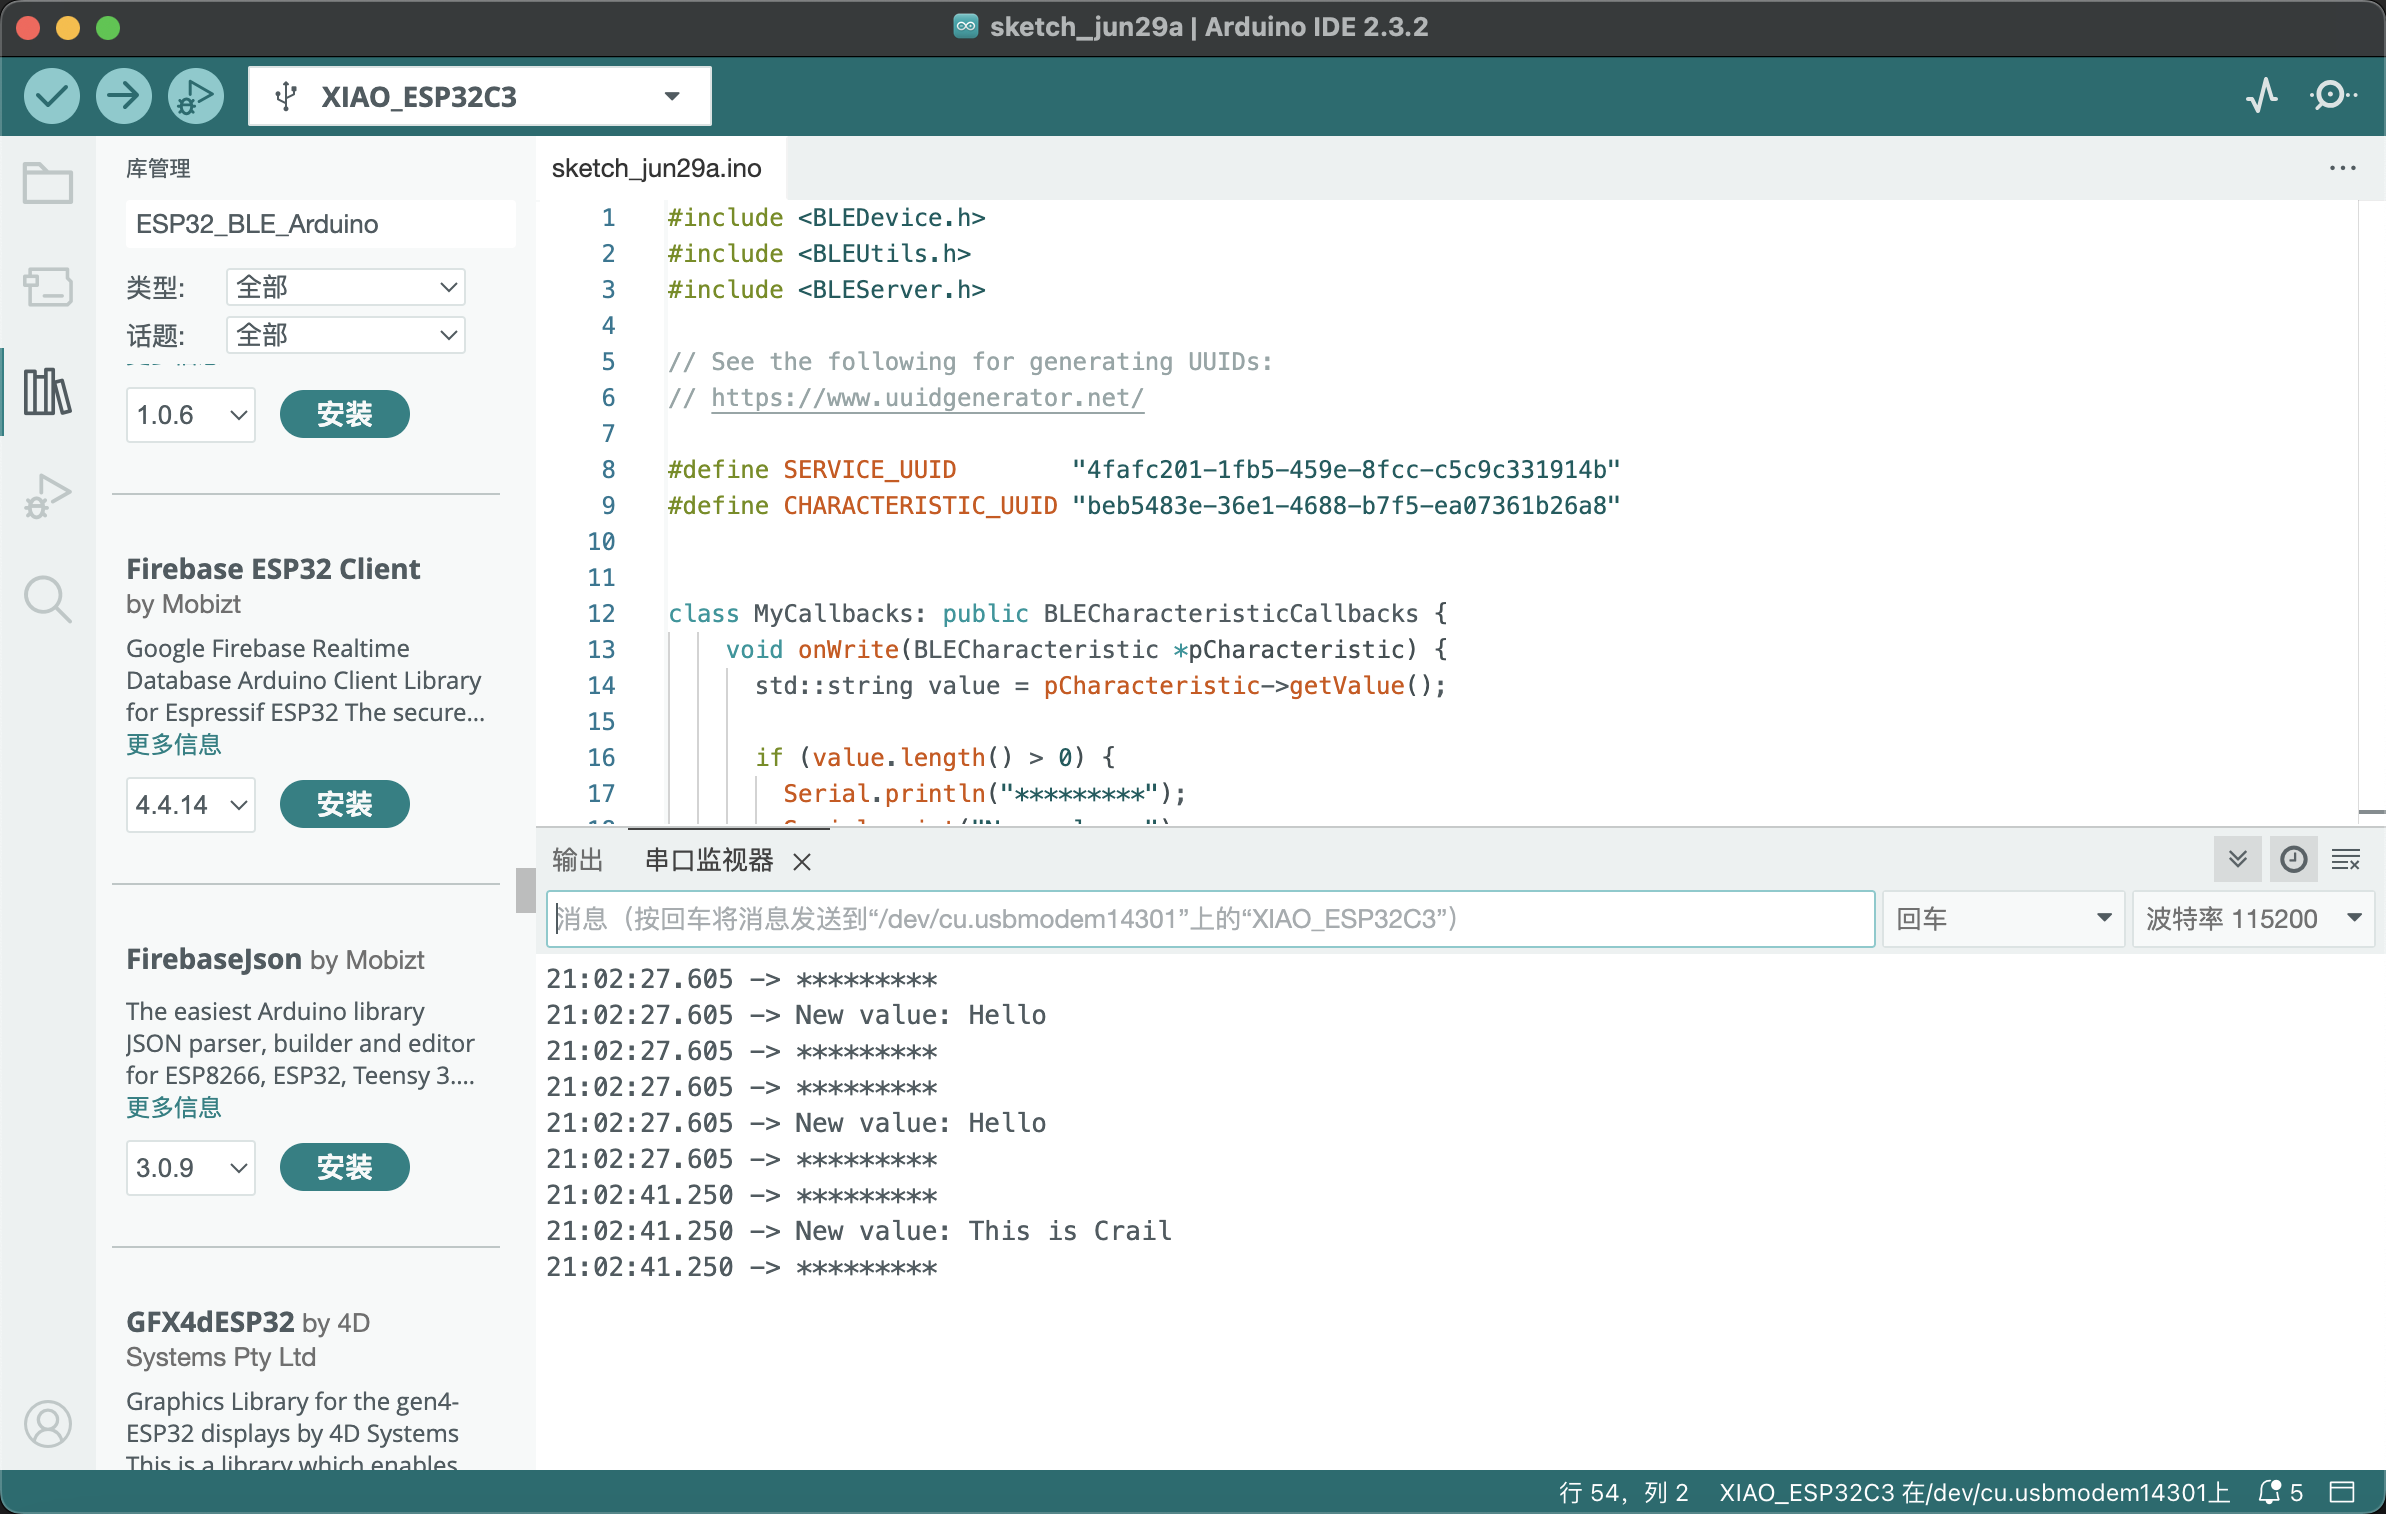
Task: Click the Verify sketch checkmark button
Action: pyautogui.click(x=51, y=96)
